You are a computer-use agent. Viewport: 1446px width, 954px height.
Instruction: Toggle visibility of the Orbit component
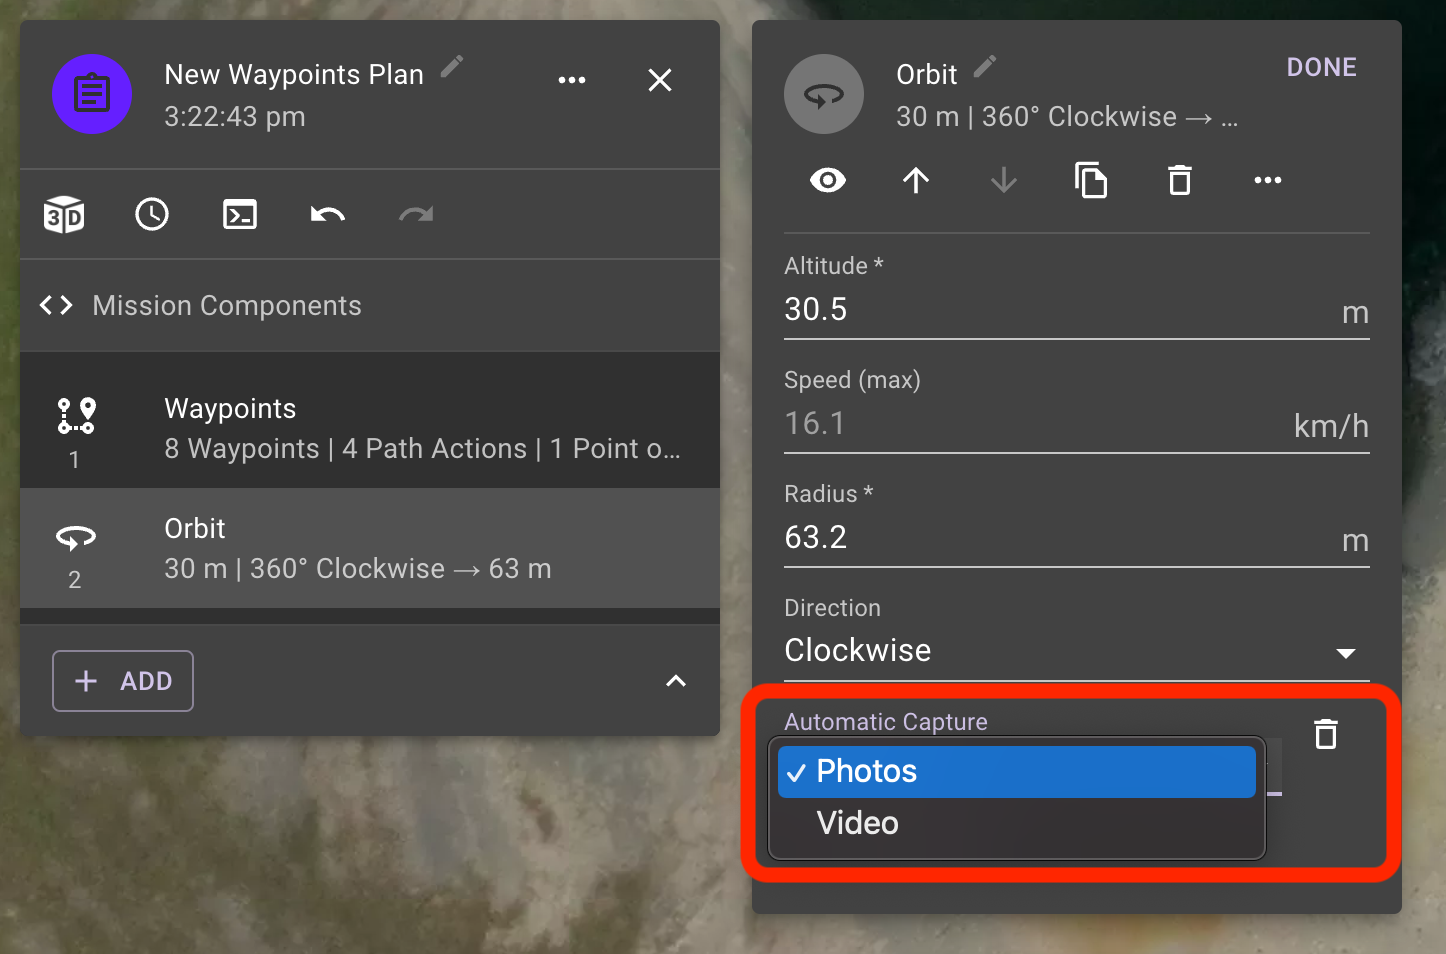click(x=826, y=180)
